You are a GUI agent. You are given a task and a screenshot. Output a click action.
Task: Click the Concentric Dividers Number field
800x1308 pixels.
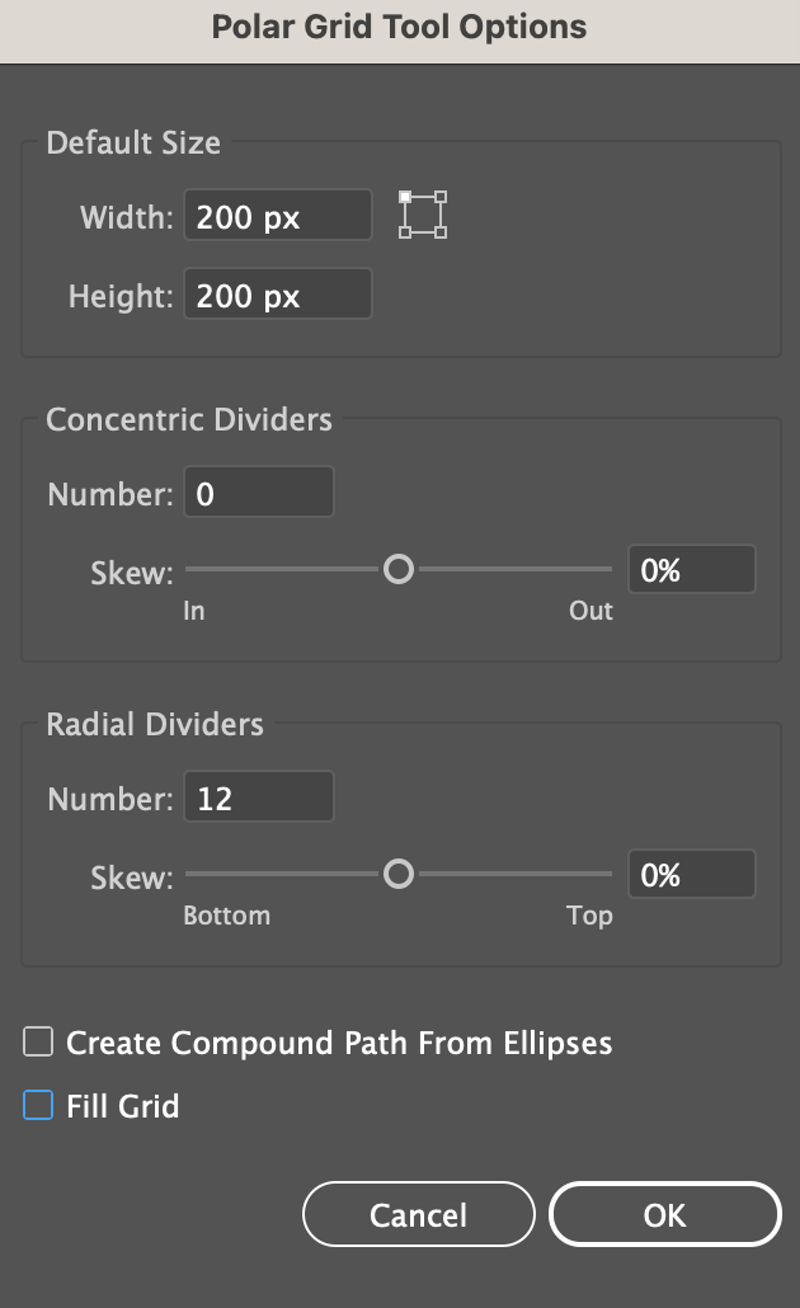[258, 491]
